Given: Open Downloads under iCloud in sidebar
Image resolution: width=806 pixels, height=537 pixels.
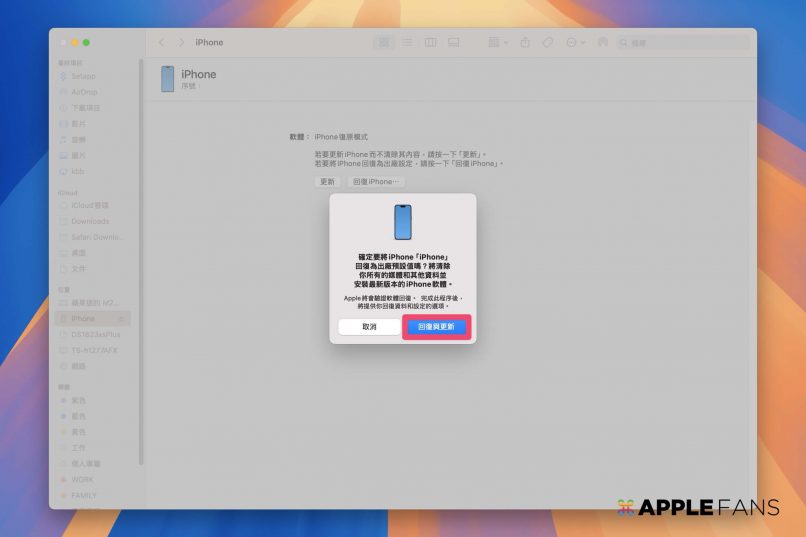Looking at the screenshot, I should tap(90, 221).
